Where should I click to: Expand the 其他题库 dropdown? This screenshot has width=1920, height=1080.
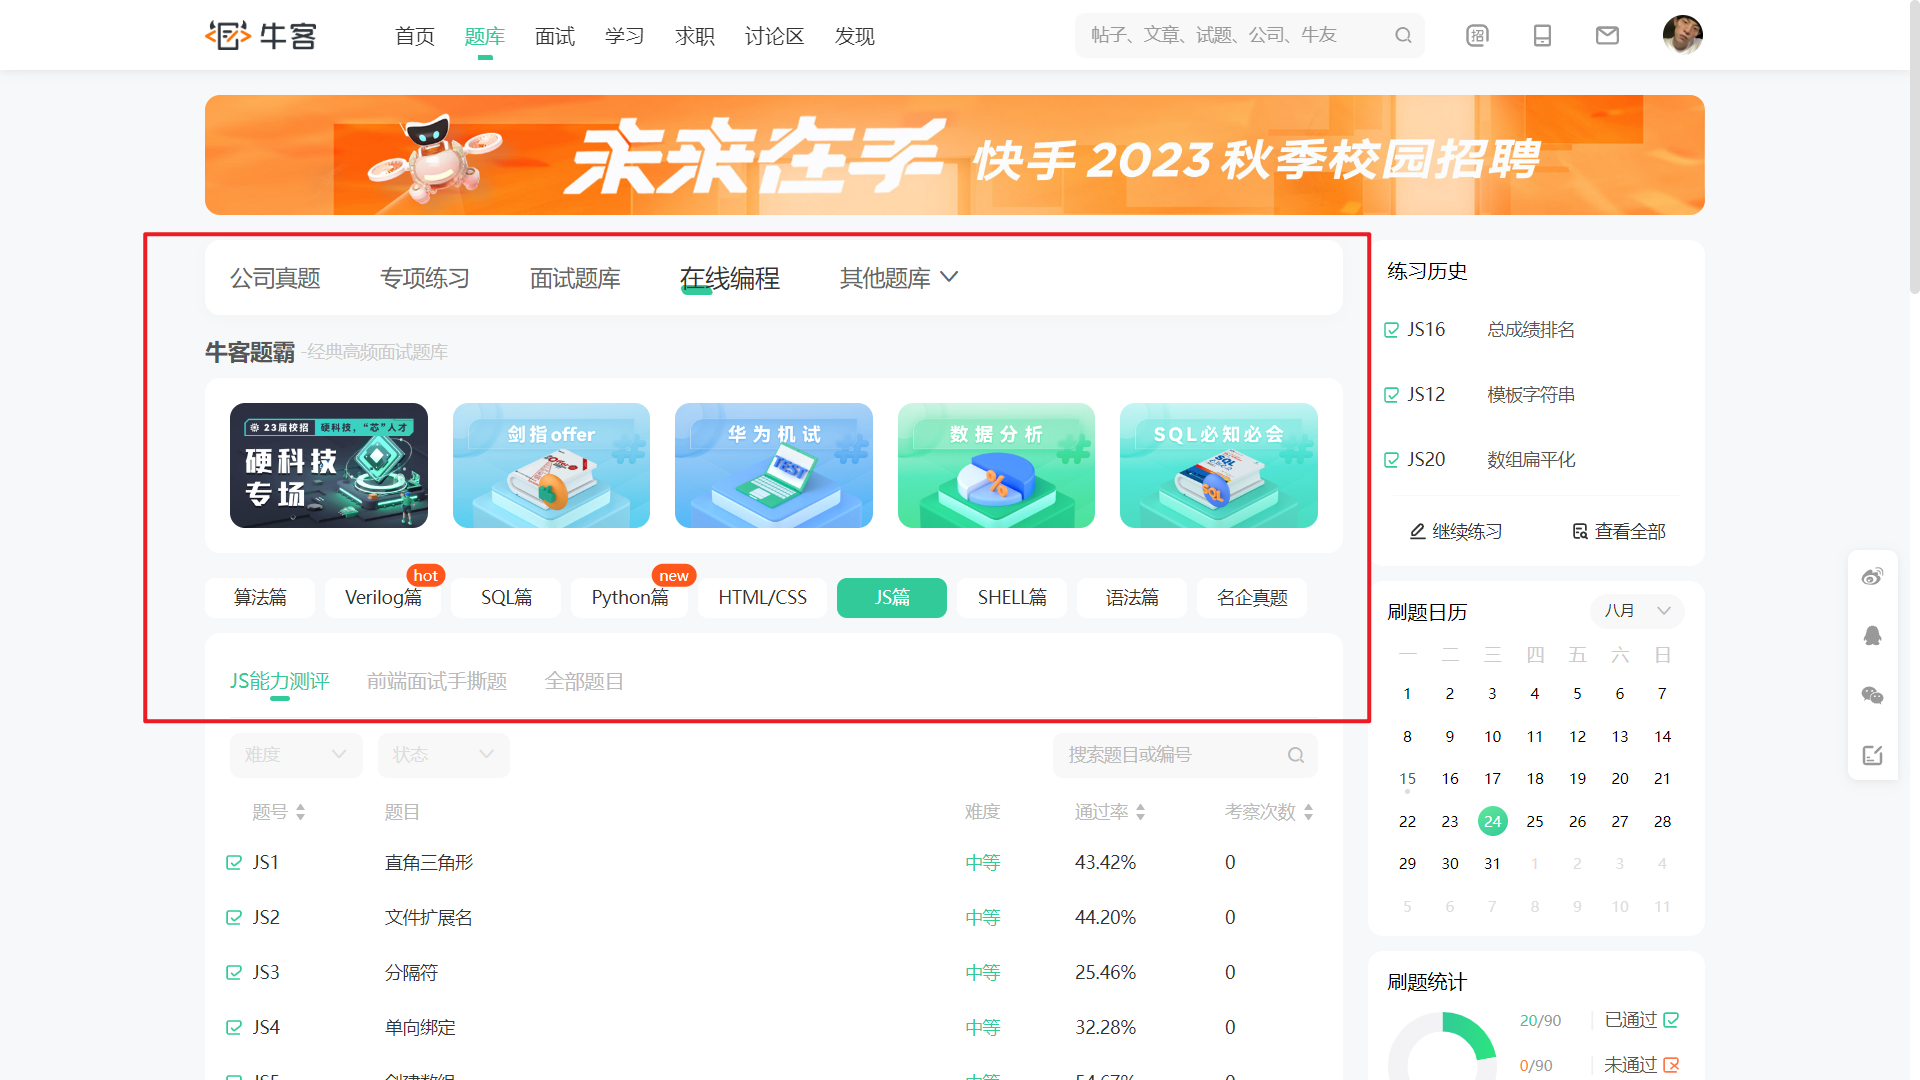coord(898,277)
